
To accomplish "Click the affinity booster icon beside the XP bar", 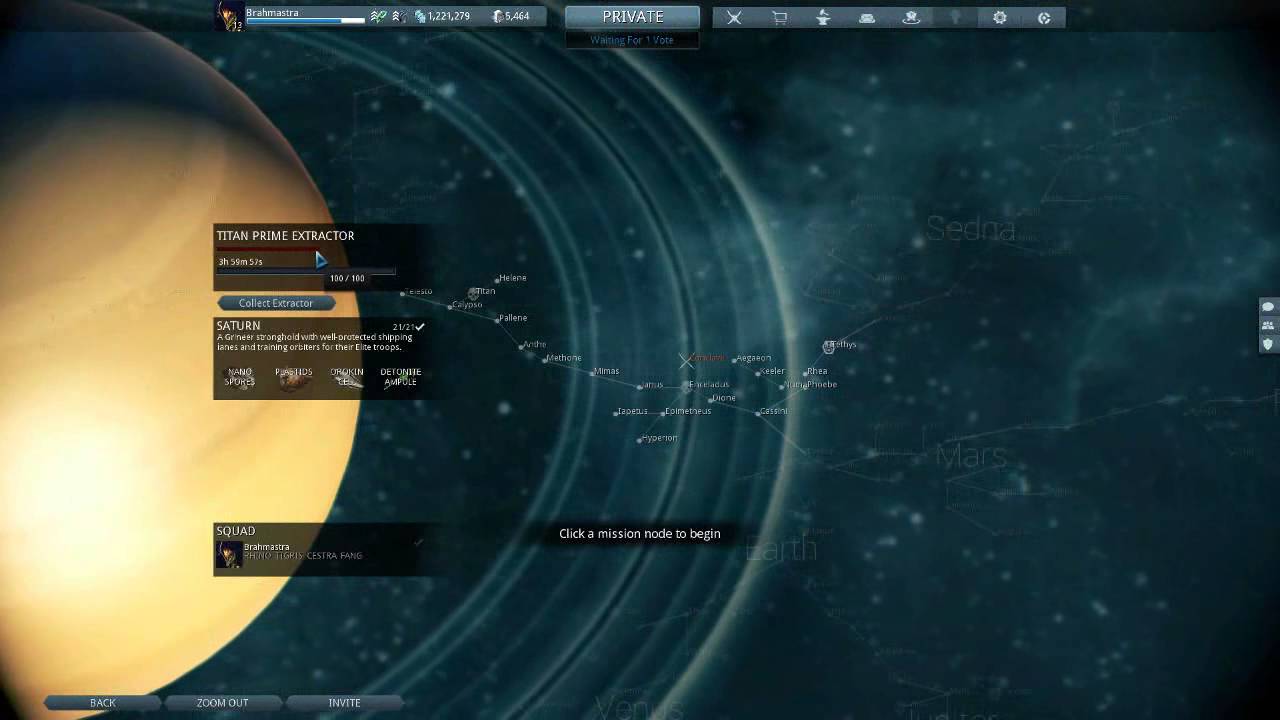I will coord(378,16).
